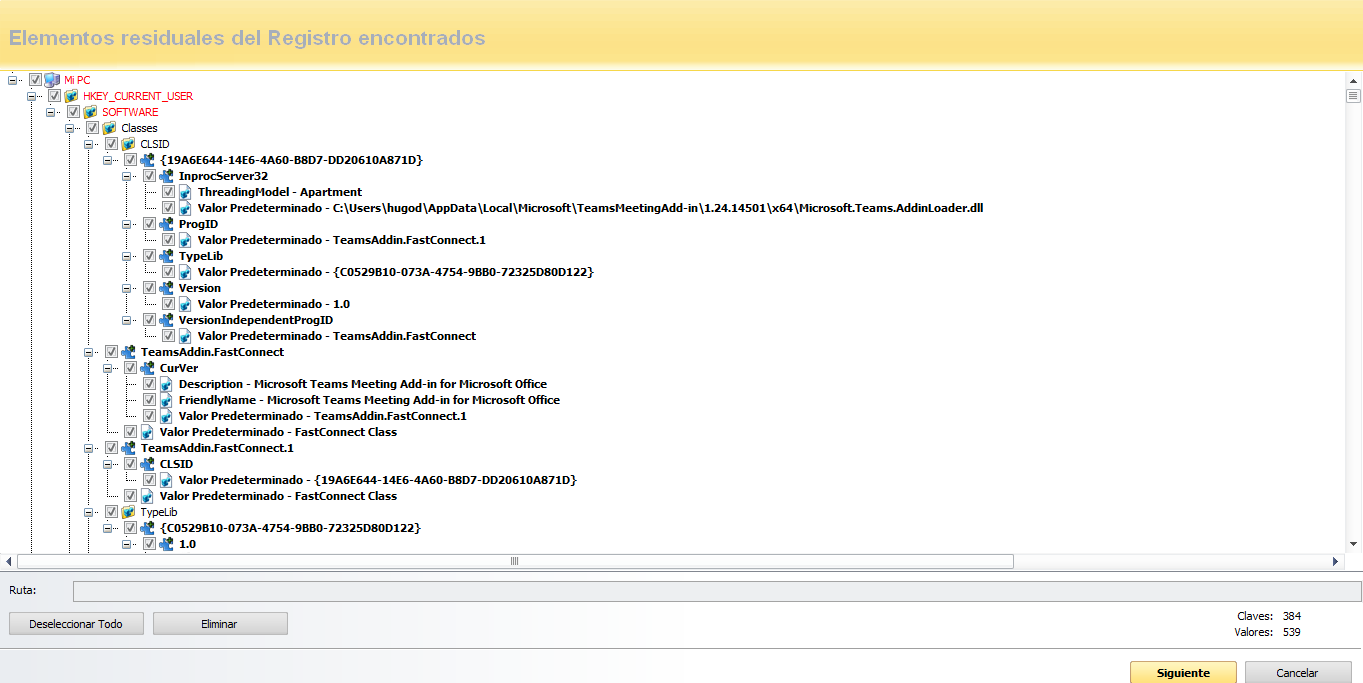The image size is (1363, 683).
Task: Click the Ruta path field
Action: point(716,591)
